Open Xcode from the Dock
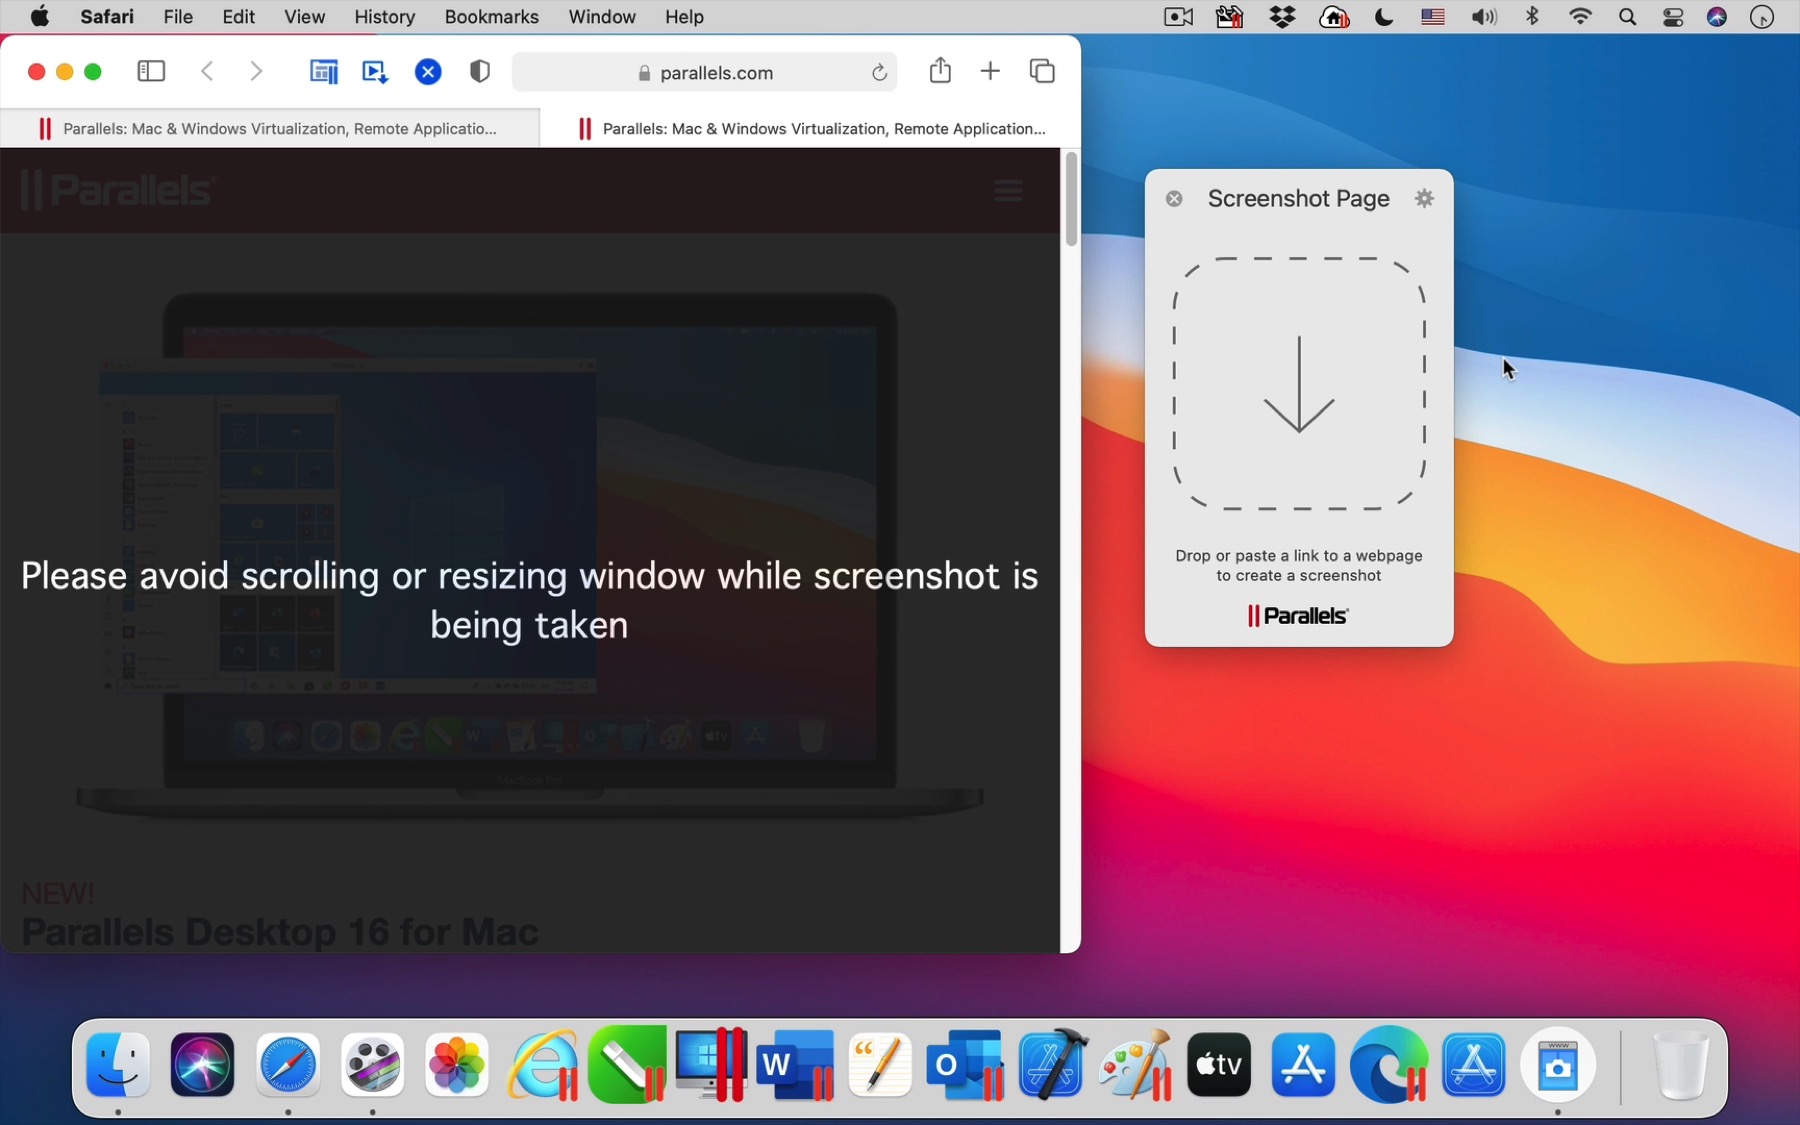The image size is (1800, 1125). [x=1051, y=1065]
